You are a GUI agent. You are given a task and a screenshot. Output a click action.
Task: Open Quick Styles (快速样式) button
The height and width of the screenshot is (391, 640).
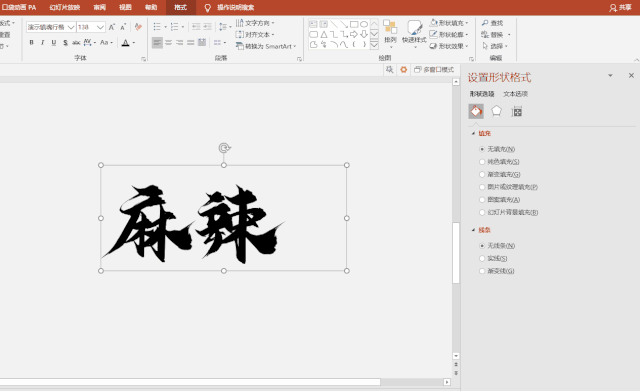pyautogui.click(x=414, y=33)
